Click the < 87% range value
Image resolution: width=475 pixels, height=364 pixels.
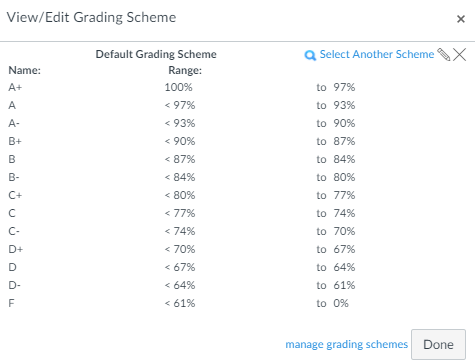[180, 159]
